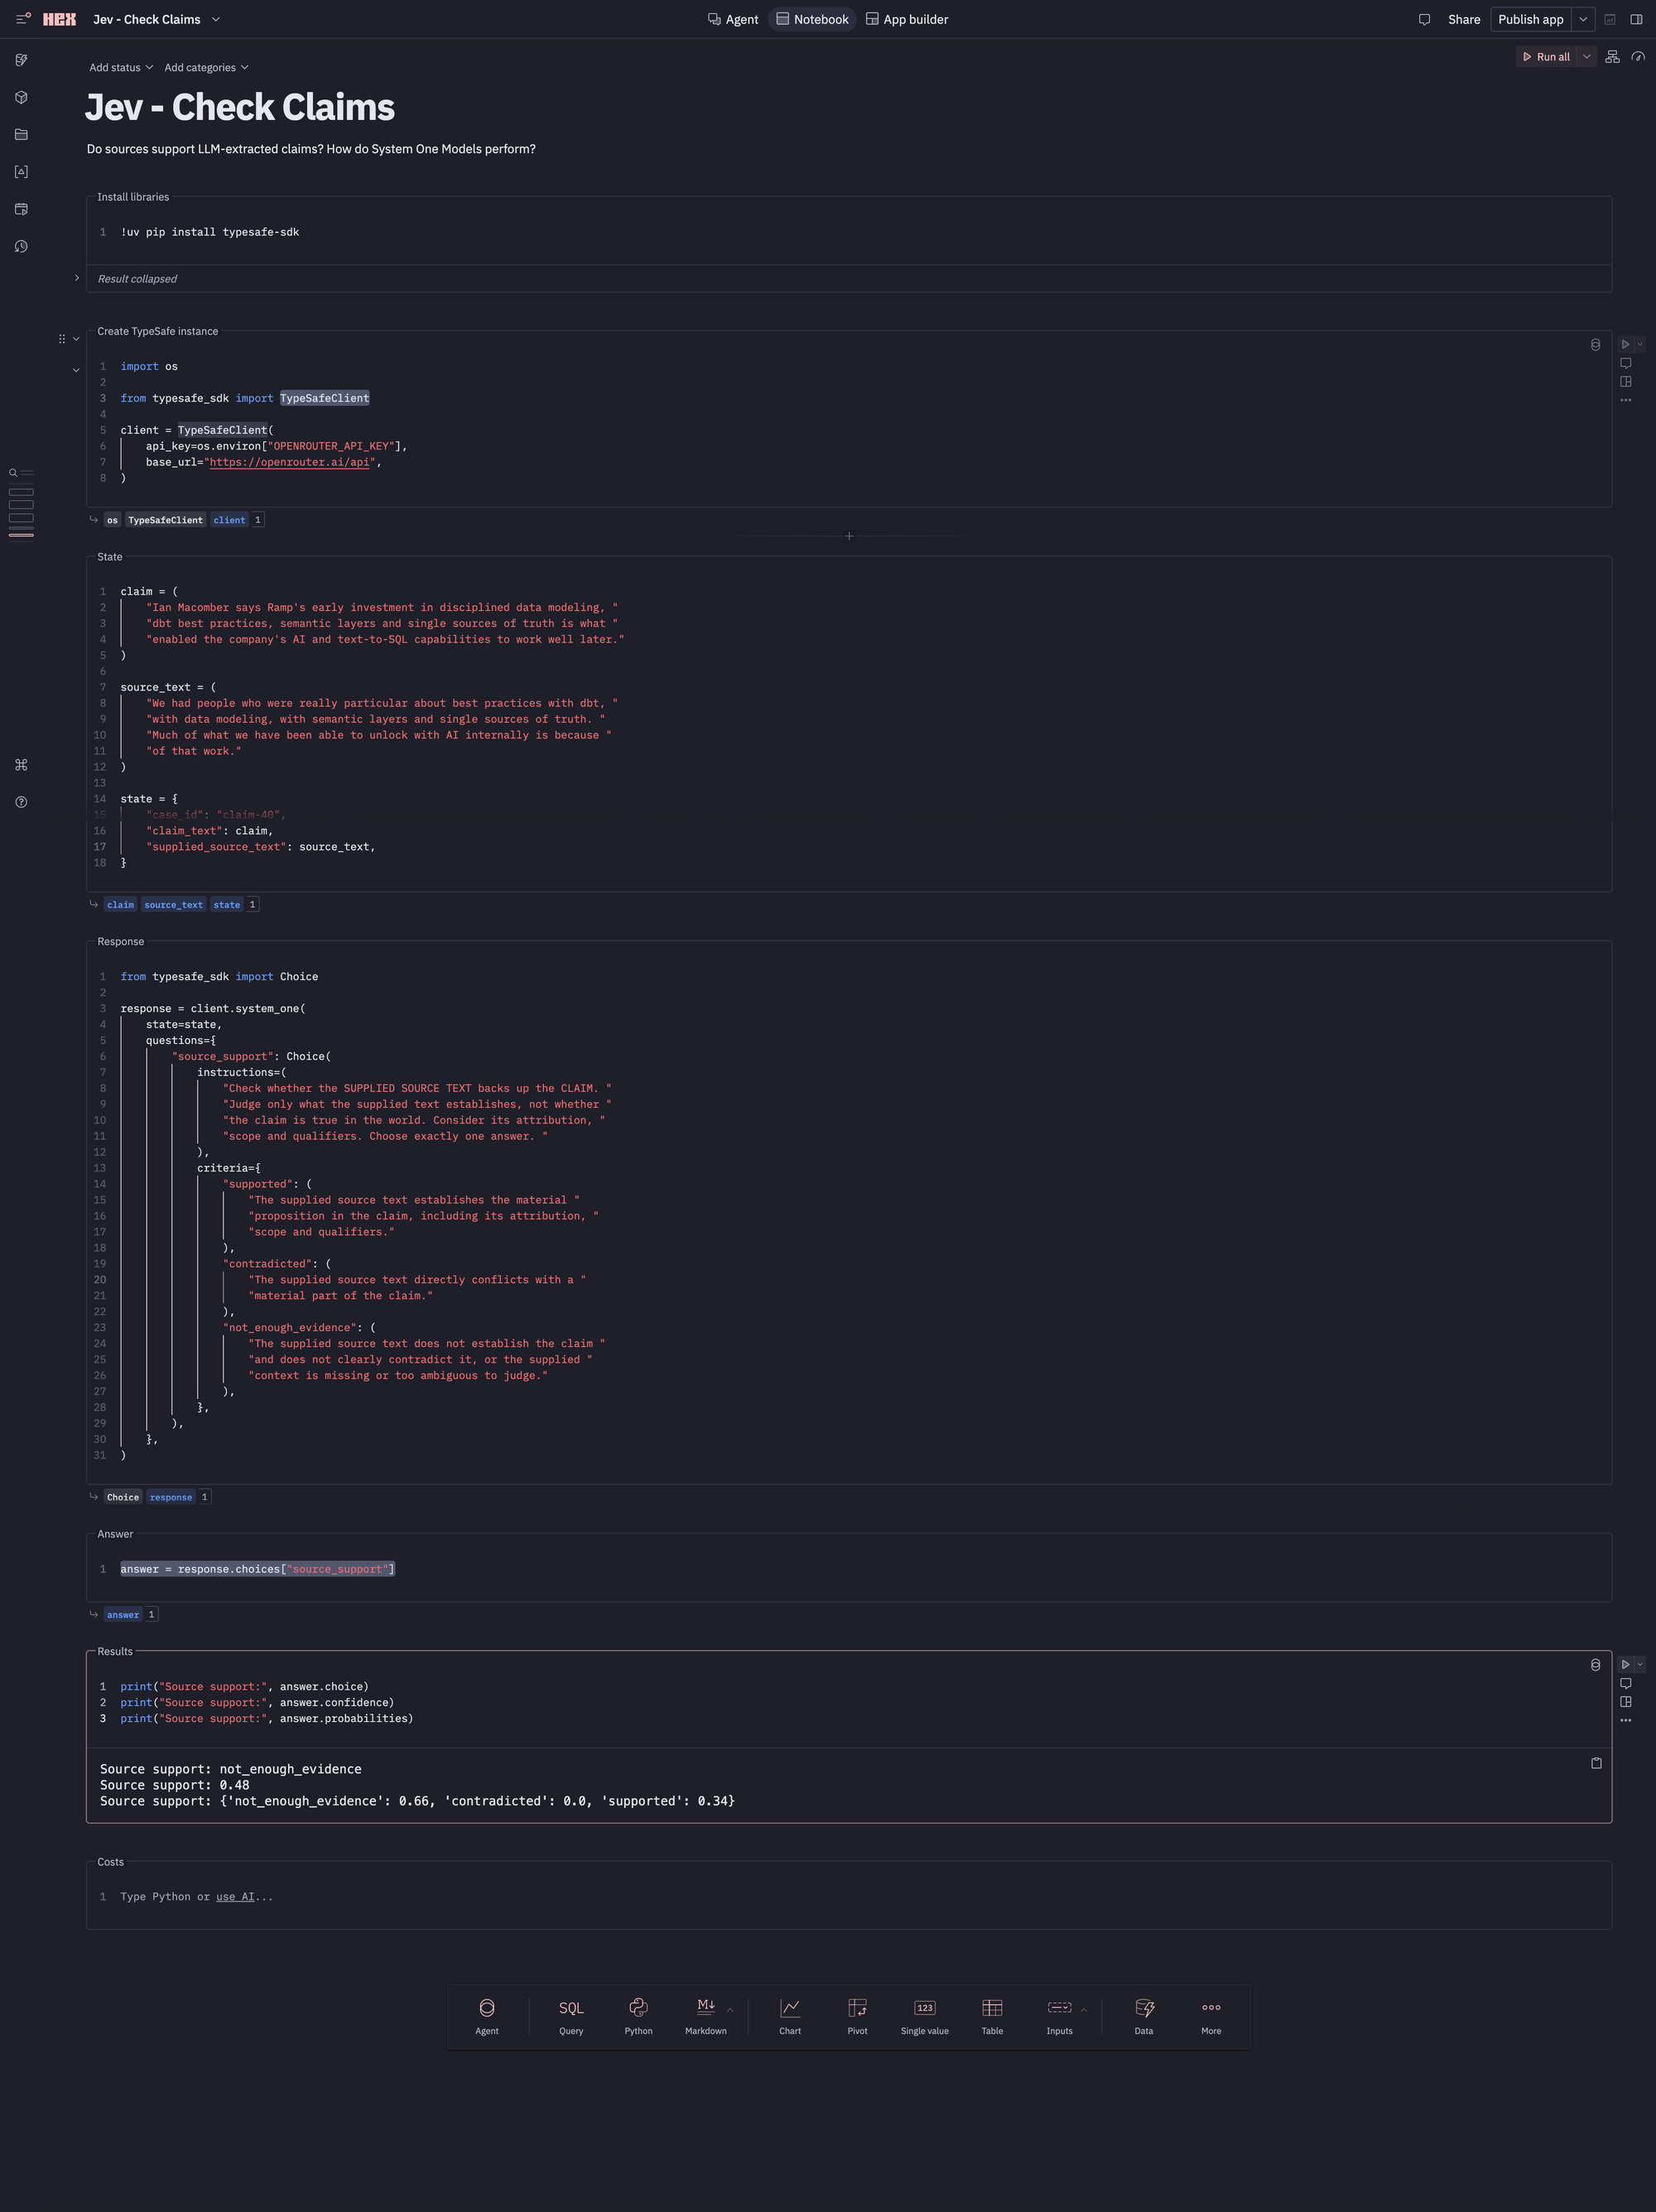This screenshot has width=1656, height=2212.
Task: Open the Data option in add-cell bar
Action: [1144, 2017]
